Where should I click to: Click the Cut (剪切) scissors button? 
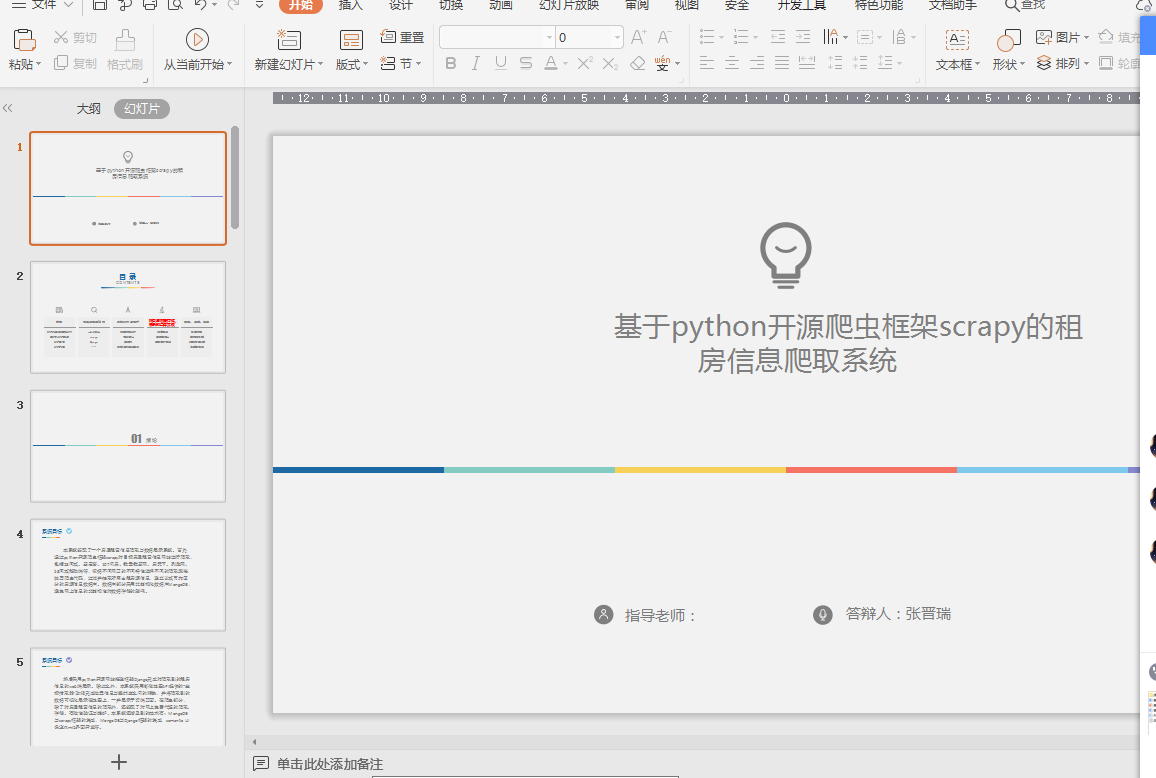click(74, 37)
